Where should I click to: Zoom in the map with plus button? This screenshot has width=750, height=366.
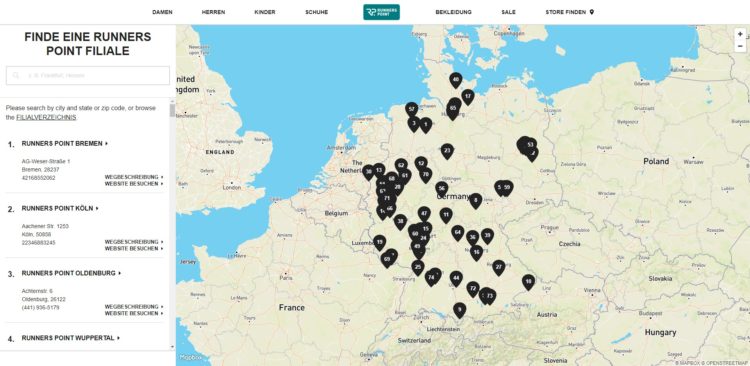(740, 34)
